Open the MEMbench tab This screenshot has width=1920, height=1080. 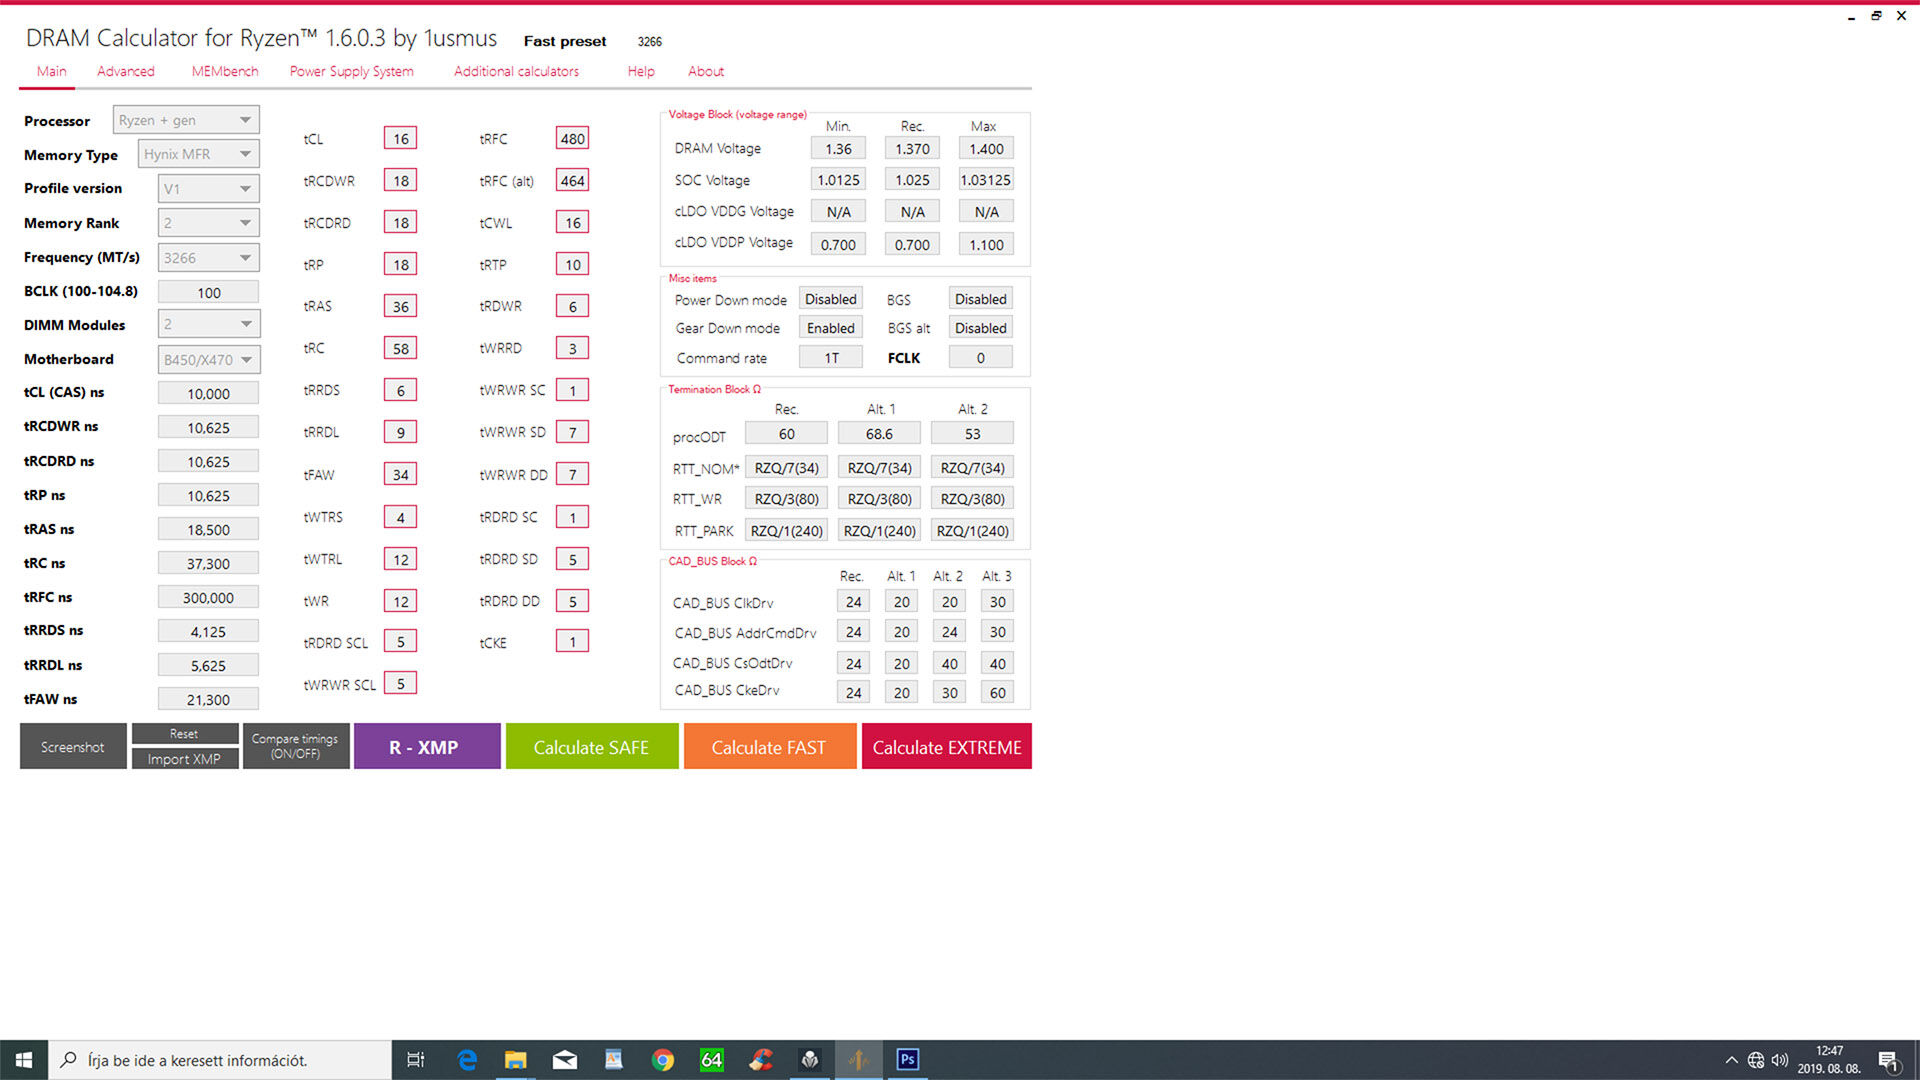click(224, 71)
